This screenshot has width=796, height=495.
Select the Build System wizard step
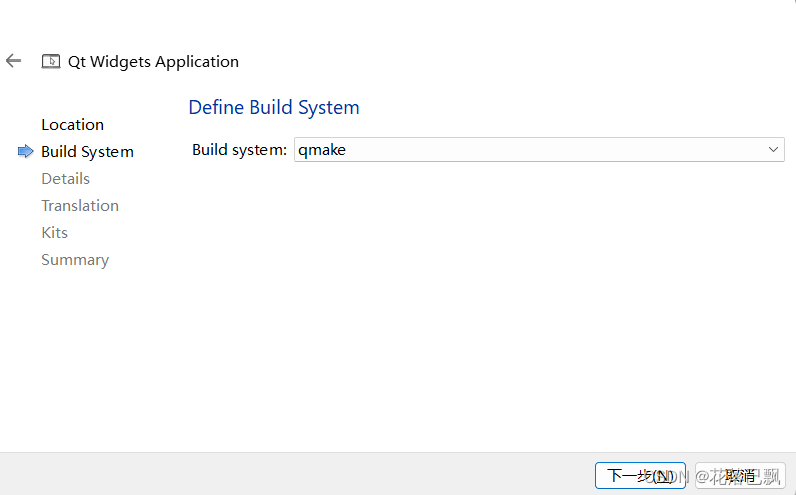pyautogui.click(x=87, y=152)
